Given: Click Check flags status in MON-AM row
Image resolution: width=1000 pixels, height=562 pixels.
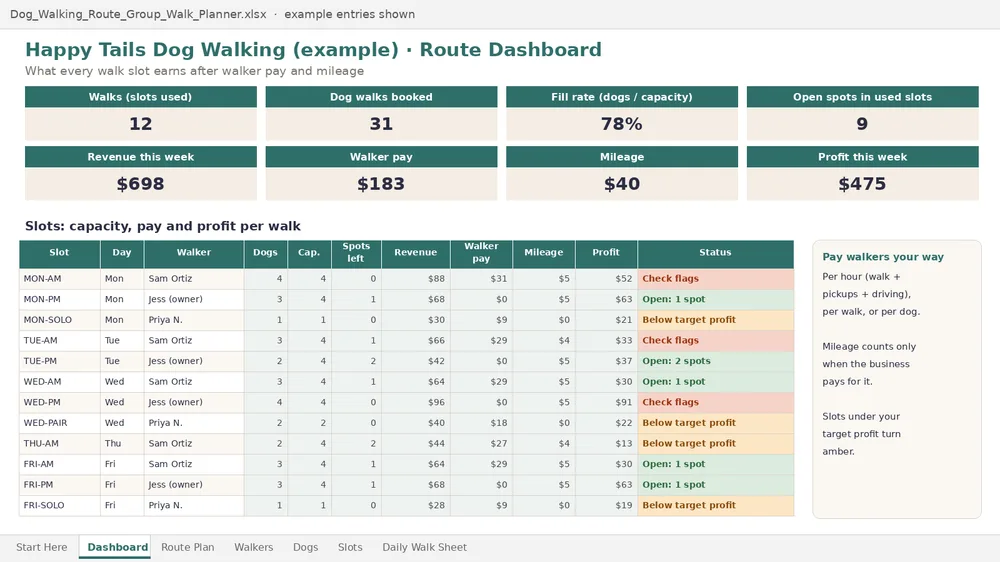Looking at the screenshot, I should pyautogui.click(x=716, y=279).
